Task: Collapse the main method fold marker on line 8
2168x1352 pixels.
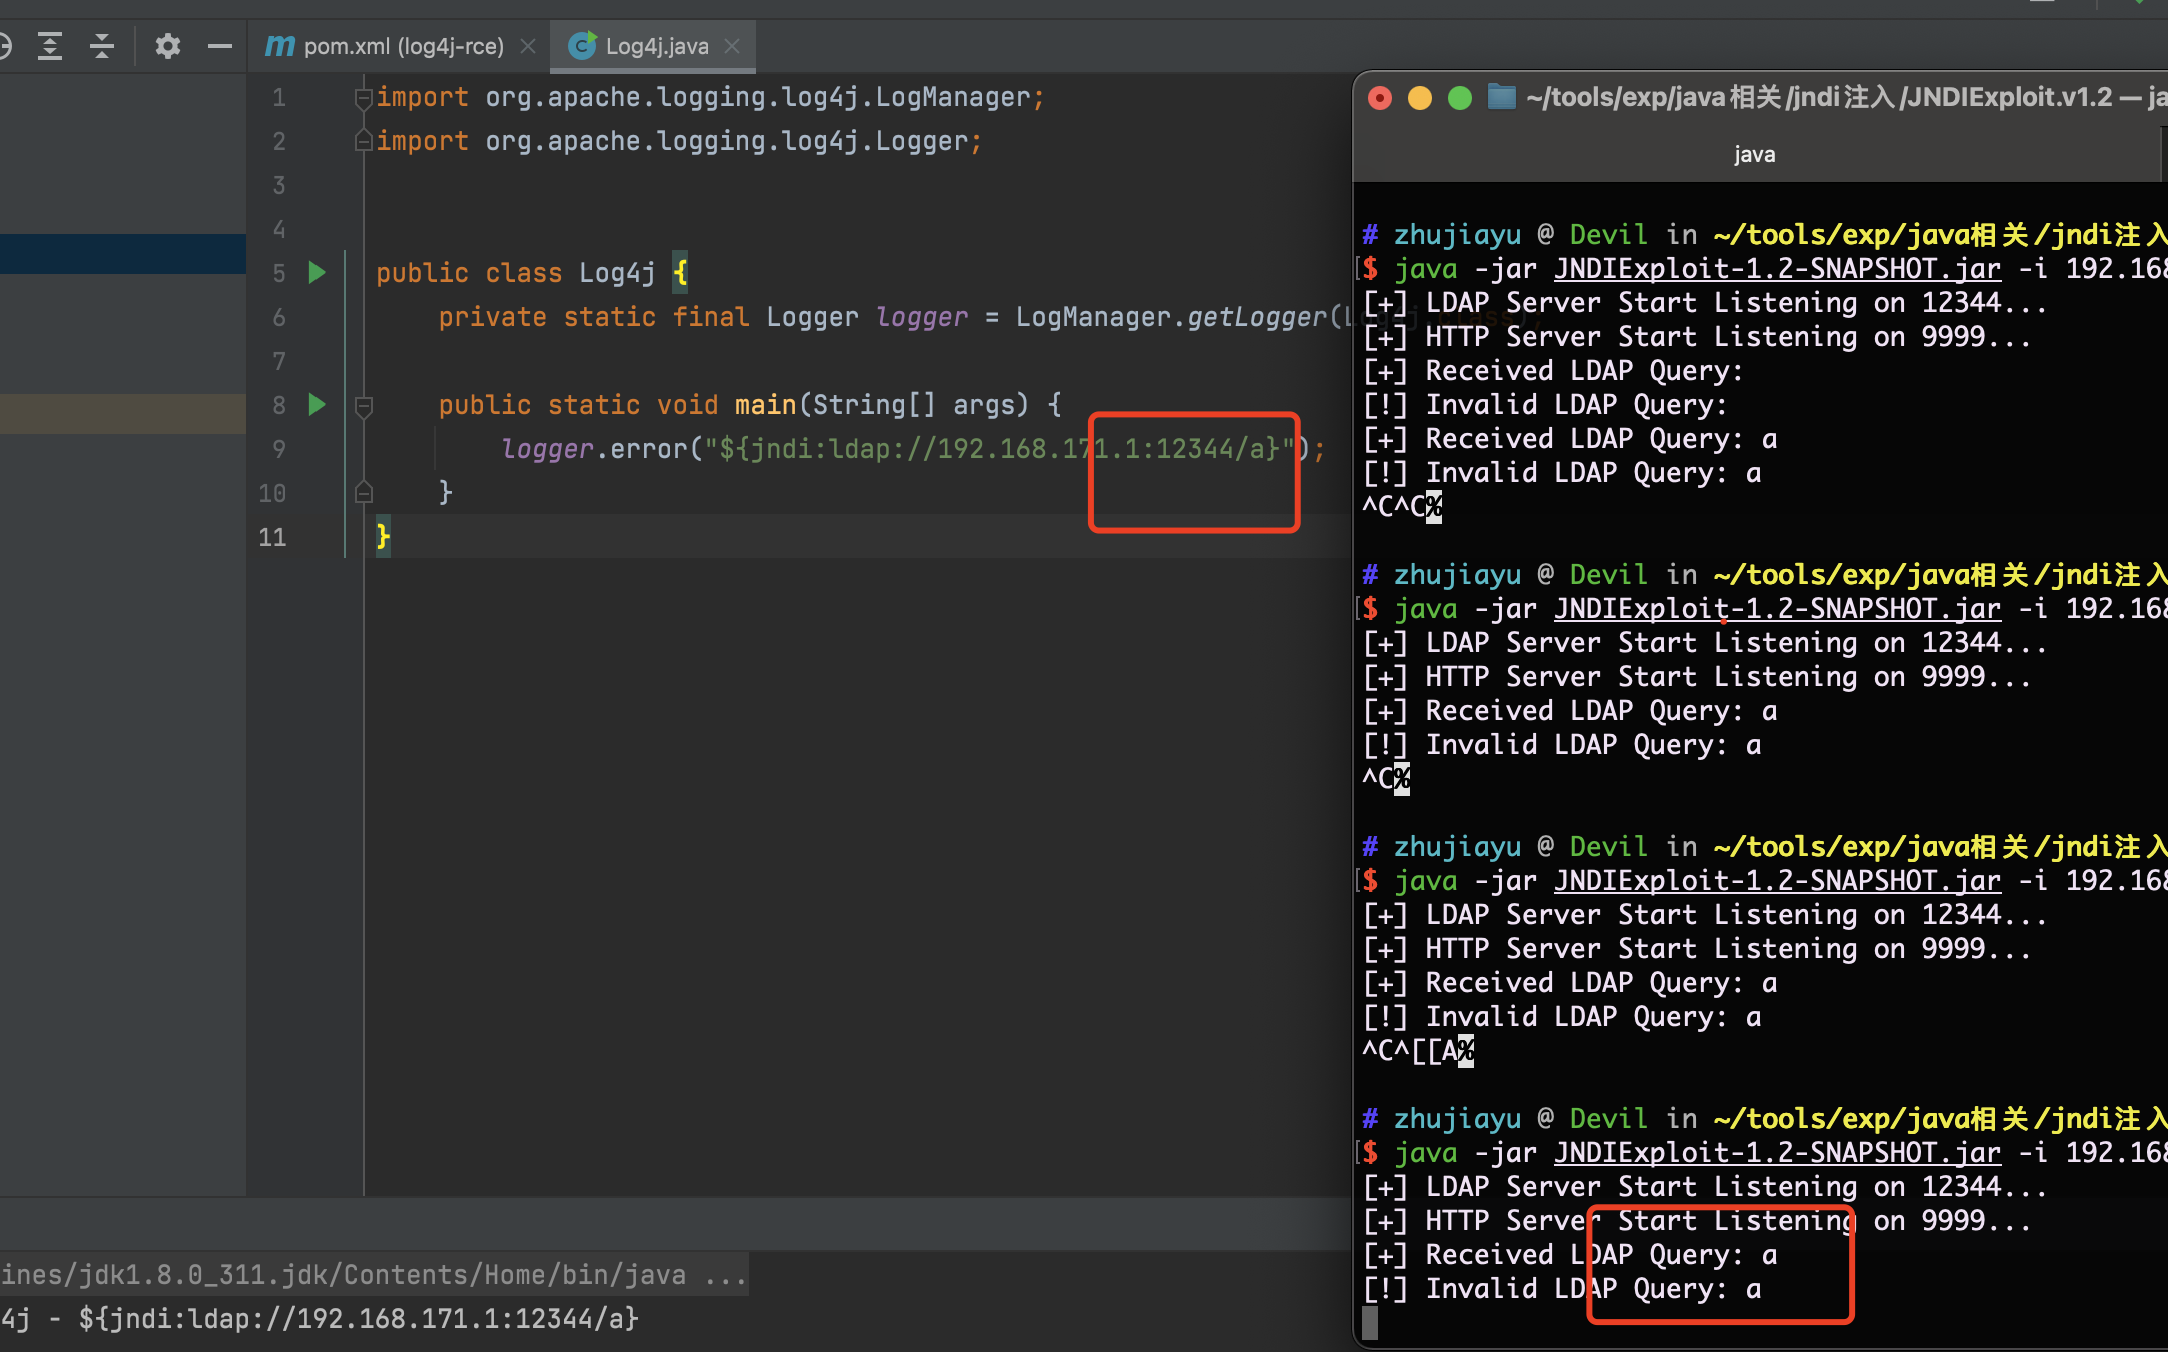Action: (364, 405)
